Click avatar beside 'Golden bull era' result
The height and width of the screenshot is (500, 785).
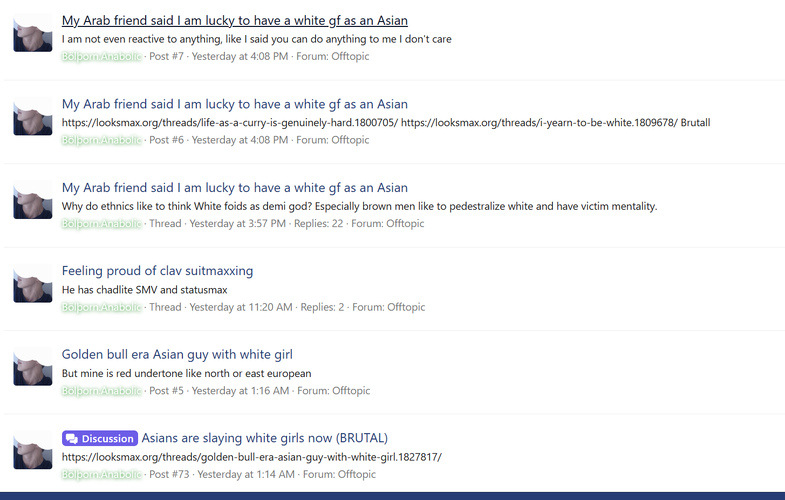(x=33, y=366)
